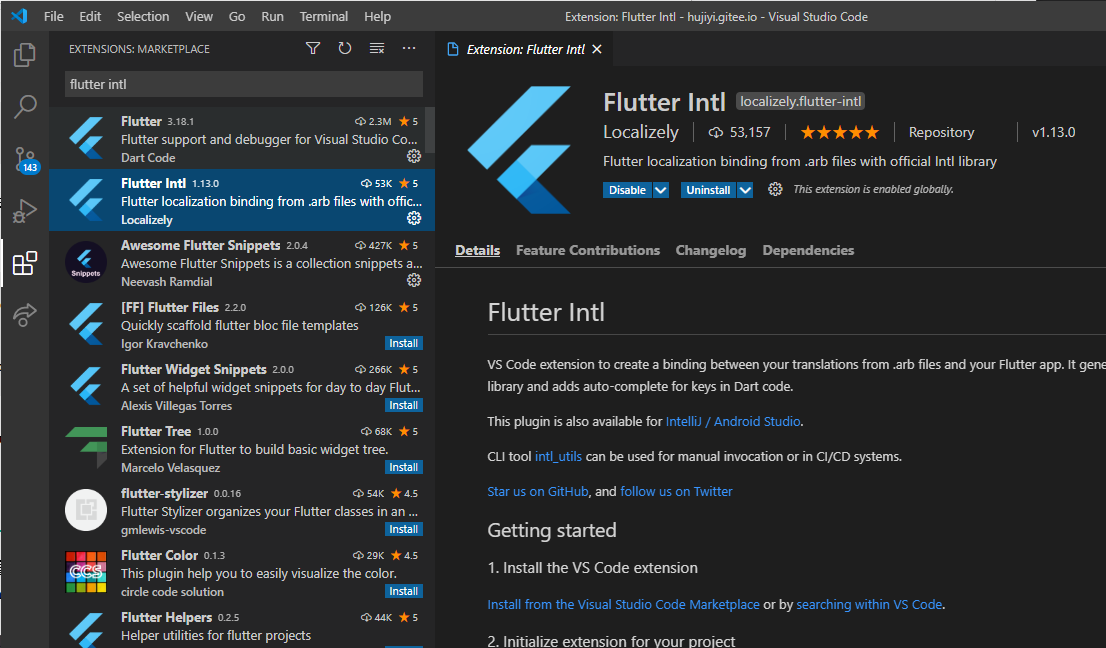Open the File menu
This screenshot has height=648, width=1106.
pyautogui.click(x=54, y=16)
